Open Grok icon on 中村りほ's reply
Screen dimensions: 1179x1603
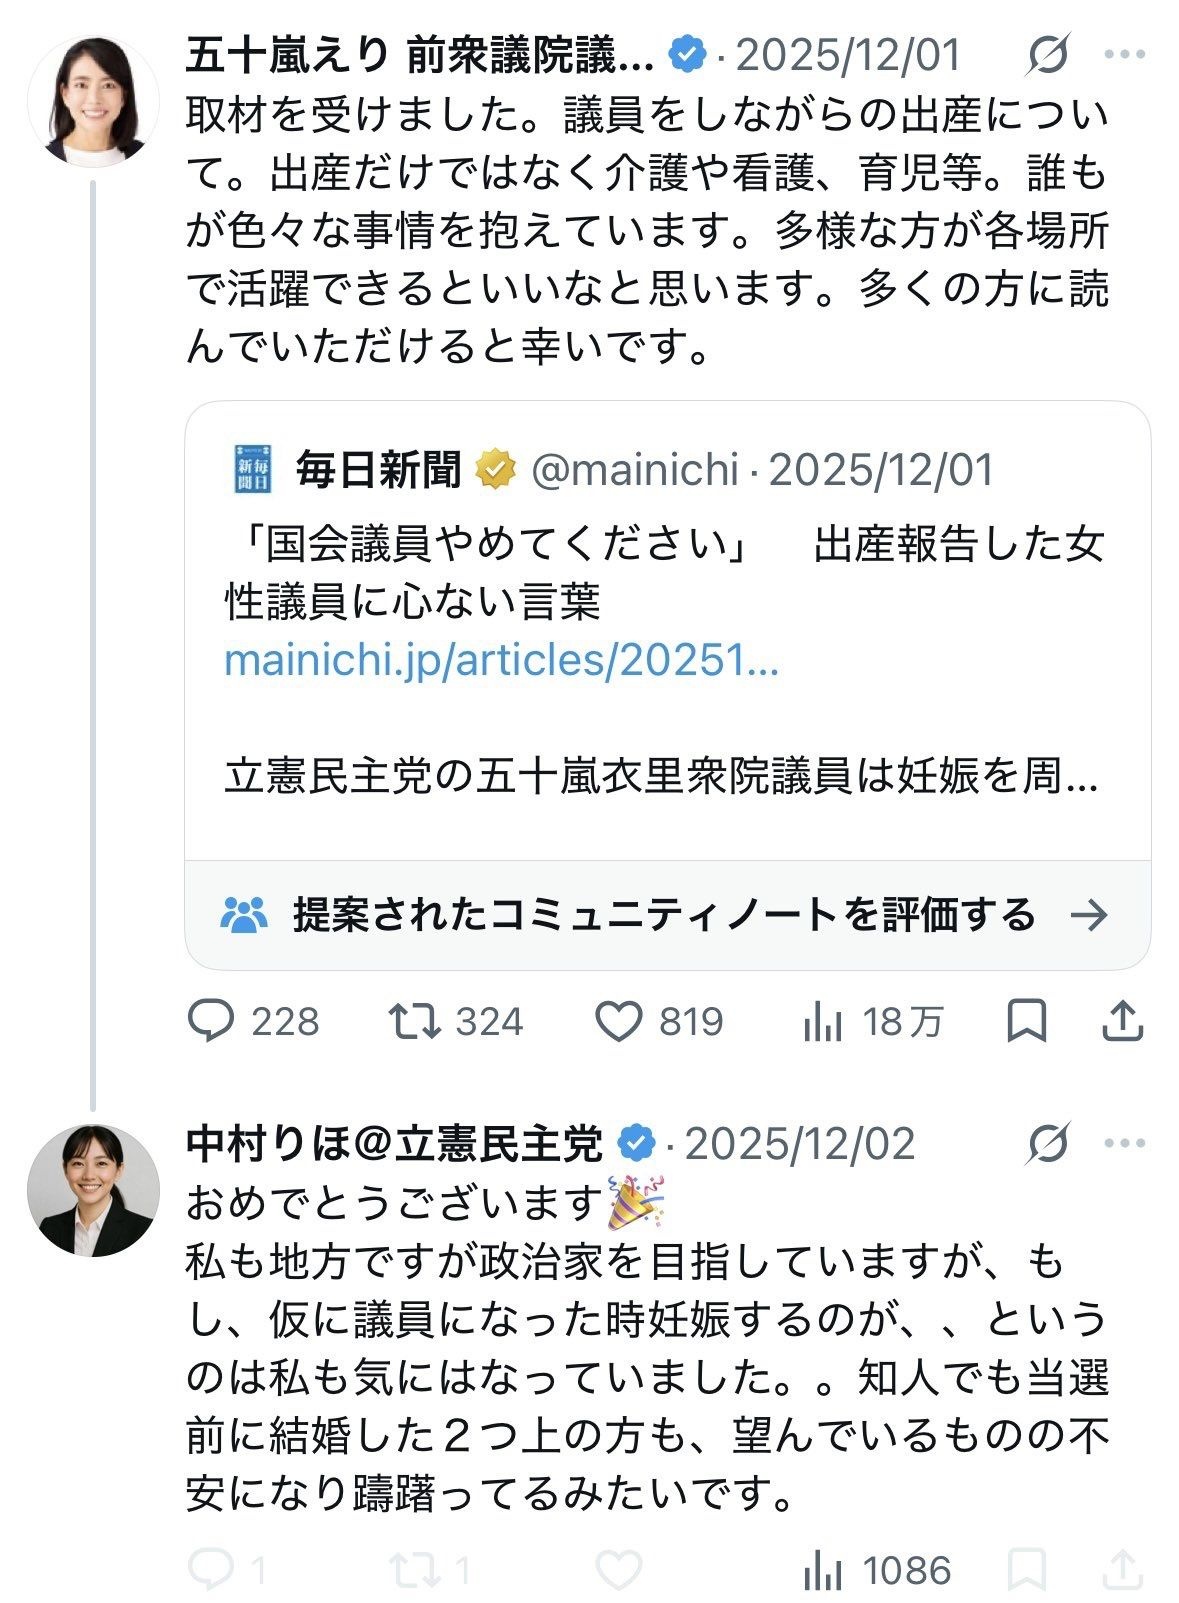1047,1143
